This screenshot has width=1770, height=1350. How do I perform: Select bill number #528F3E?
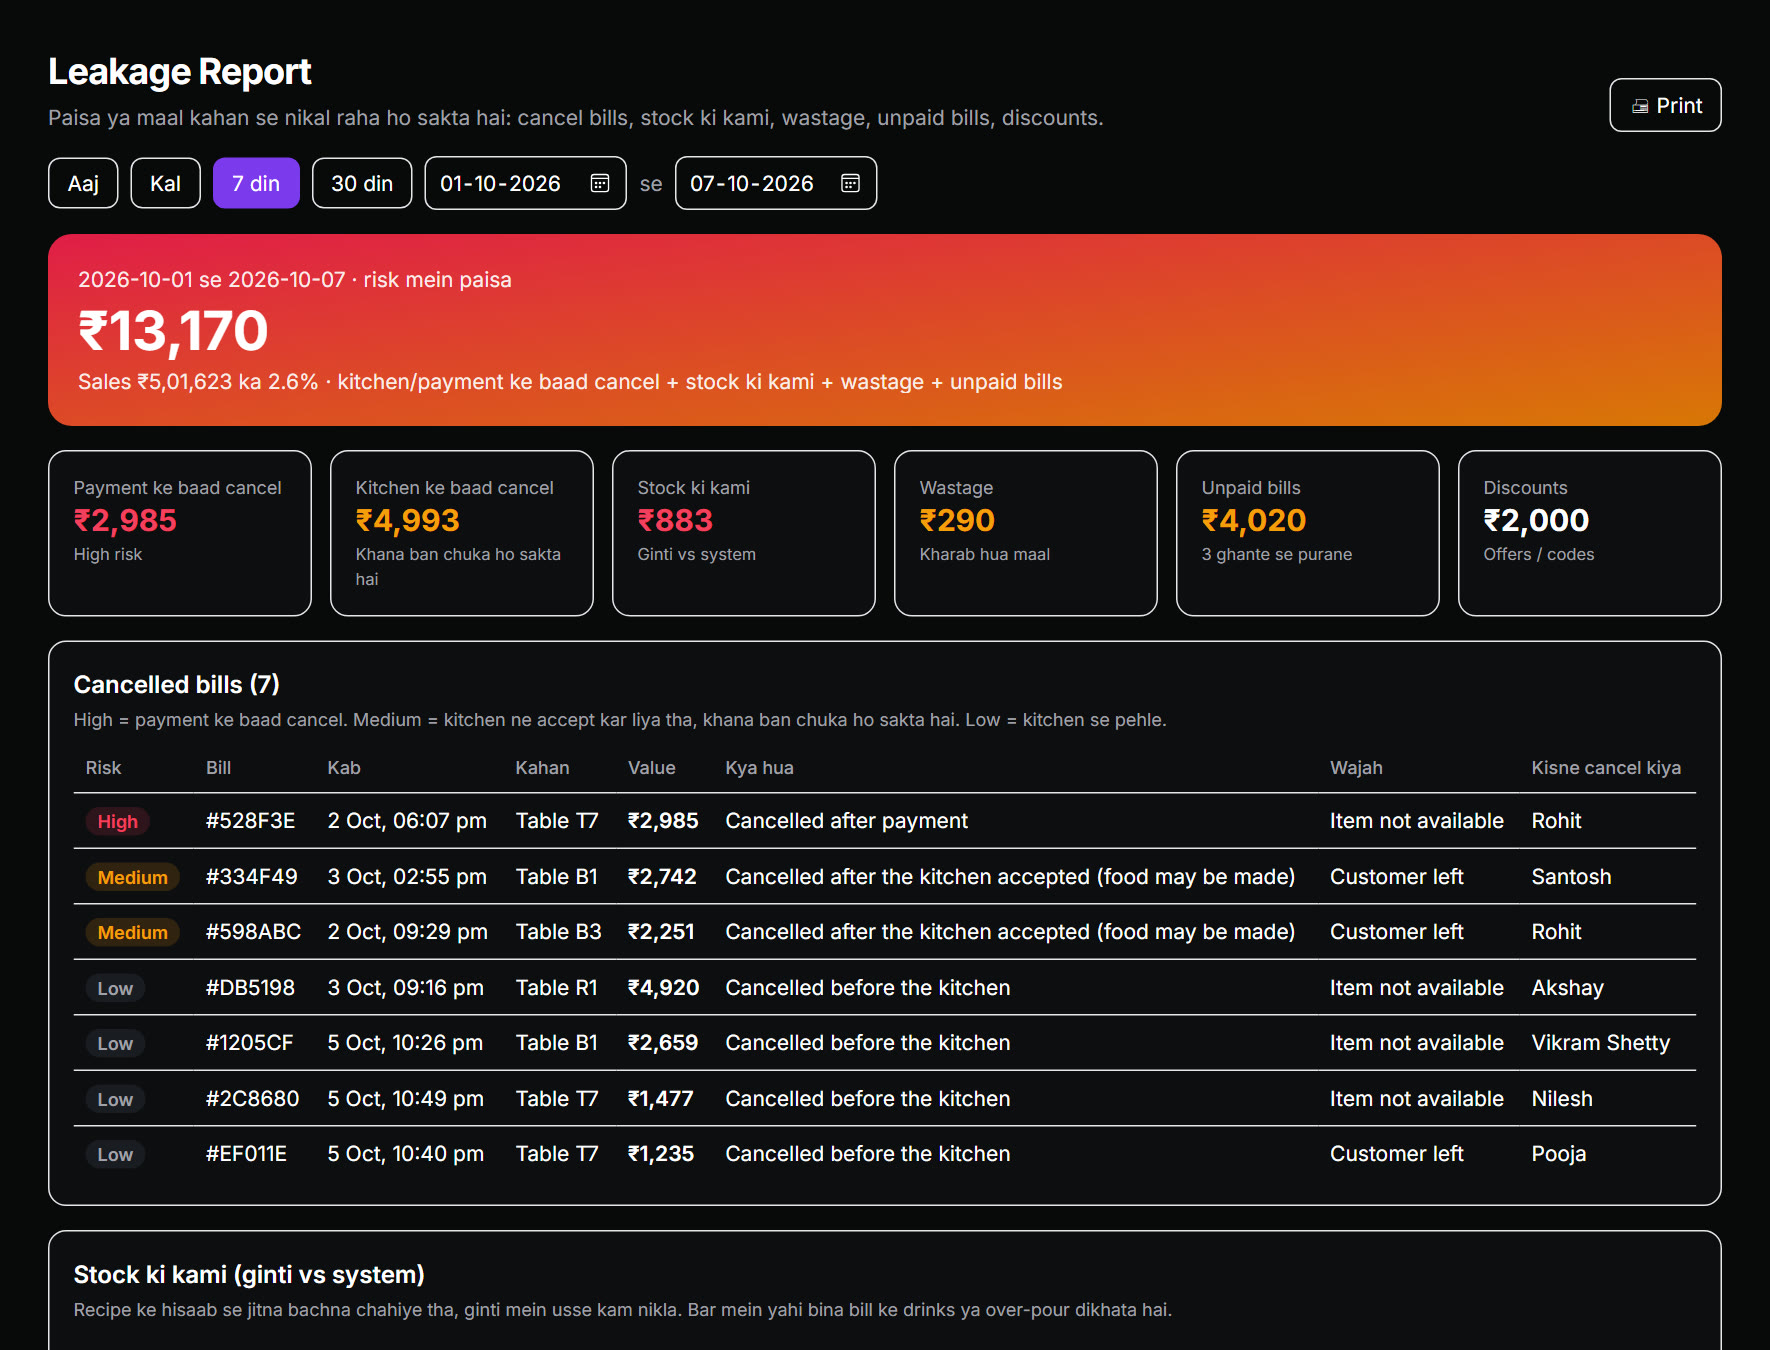point(250,821)
